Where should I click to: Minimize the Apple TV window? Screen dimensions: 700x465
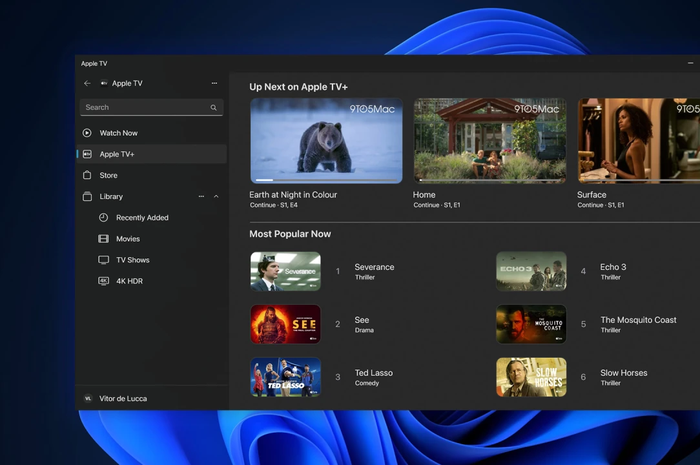coord(690,63)
